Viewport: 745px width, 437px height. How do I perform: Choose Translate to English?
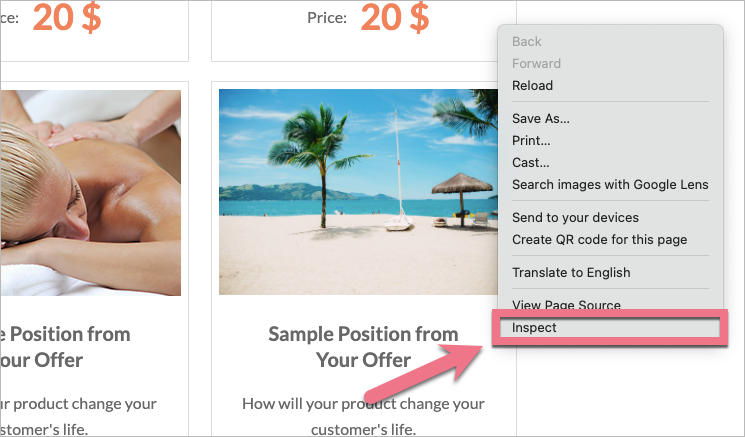click(571, 273)
